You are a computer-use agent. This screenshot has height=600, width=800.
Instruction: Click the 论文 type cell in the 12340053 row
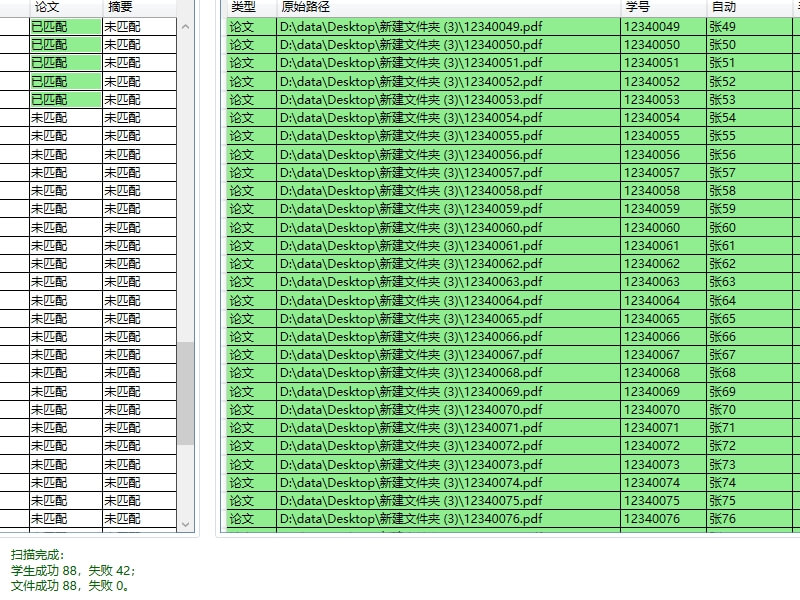click(x=242, y=100)
